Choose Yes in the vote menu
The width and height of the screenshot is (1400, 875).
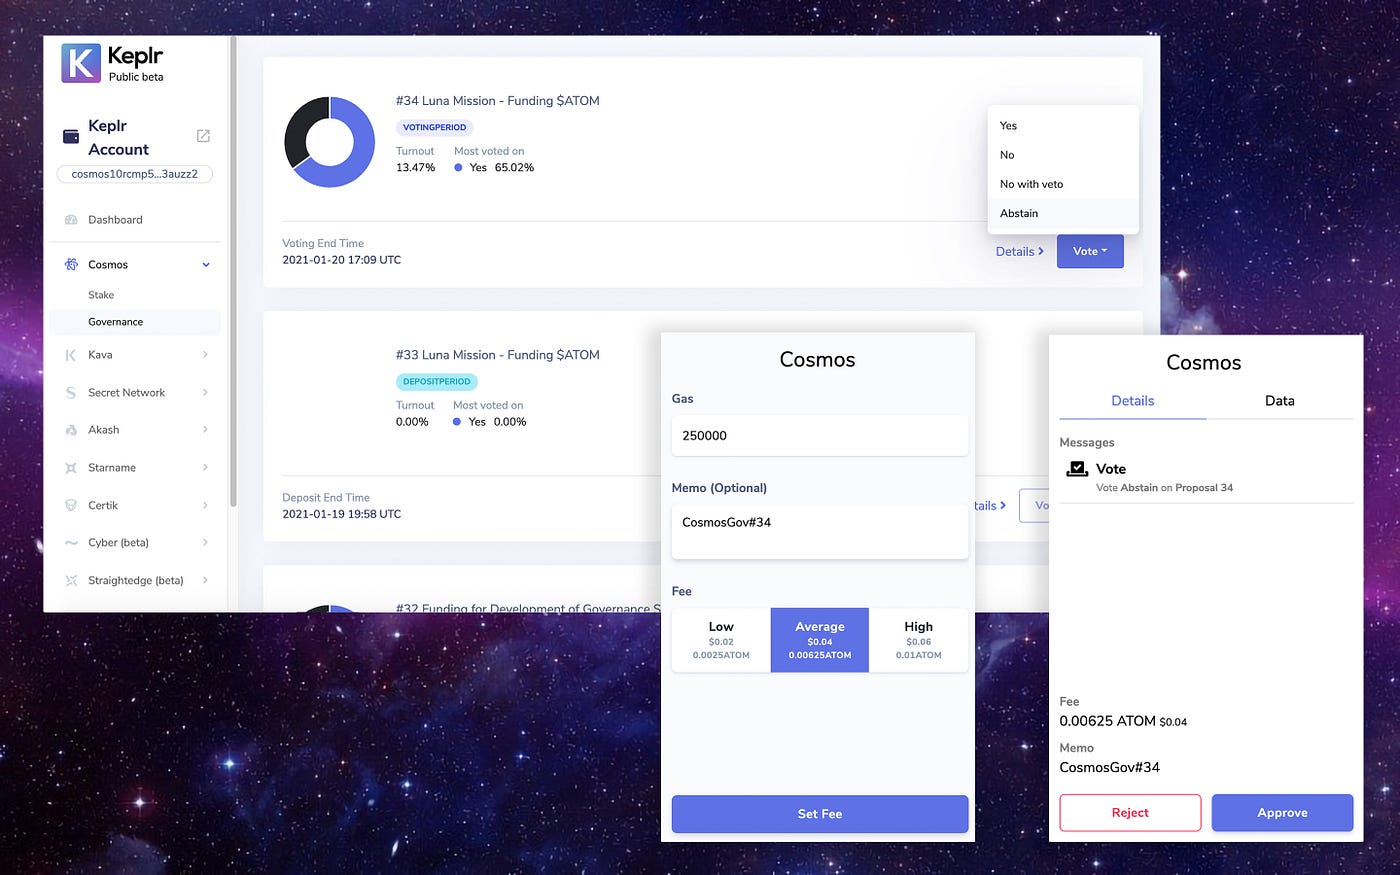(1063, 126)
